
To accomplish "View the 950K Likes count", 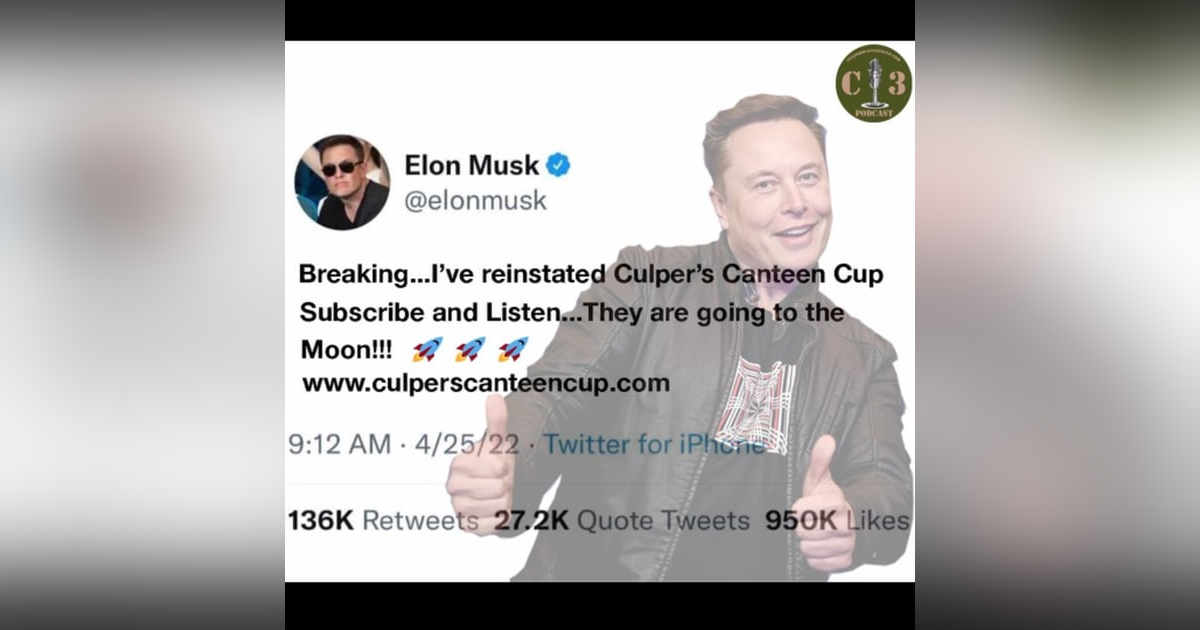I will coord(838,521).
